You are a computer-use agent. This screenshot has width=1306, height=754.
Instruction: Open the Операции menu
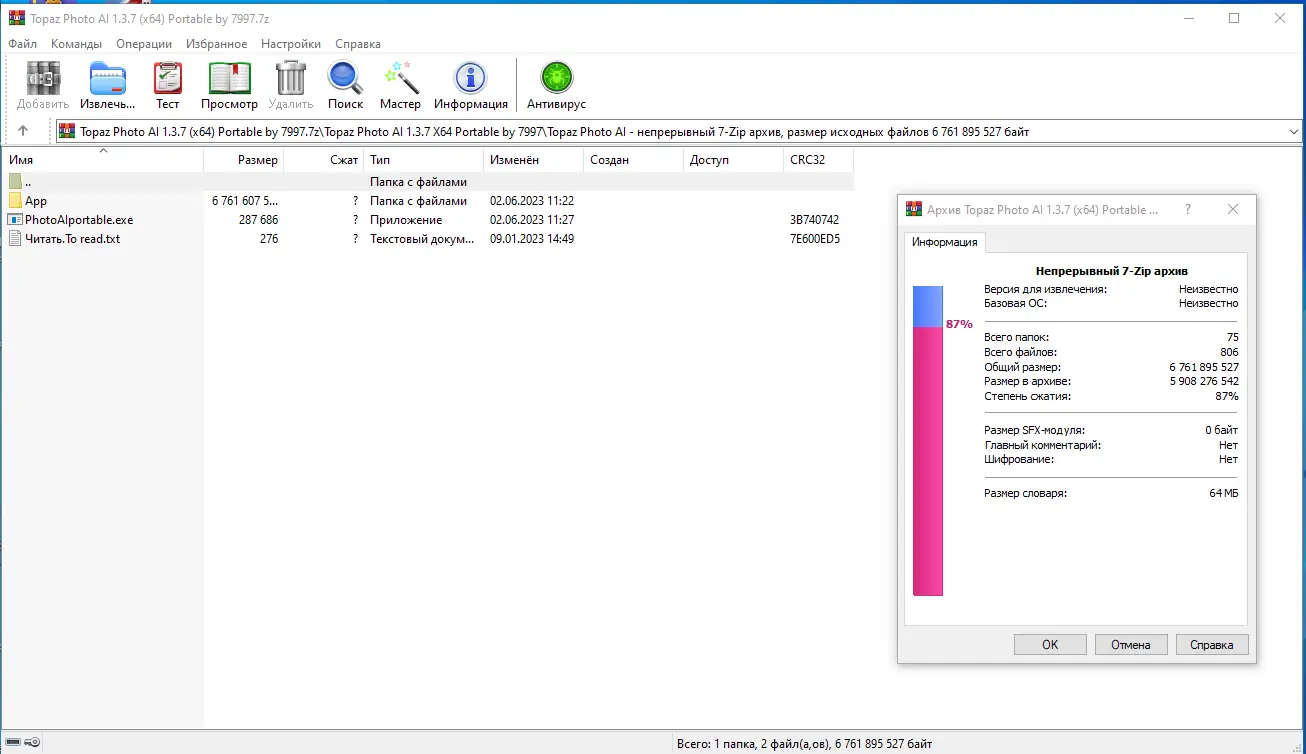(144, 43)
